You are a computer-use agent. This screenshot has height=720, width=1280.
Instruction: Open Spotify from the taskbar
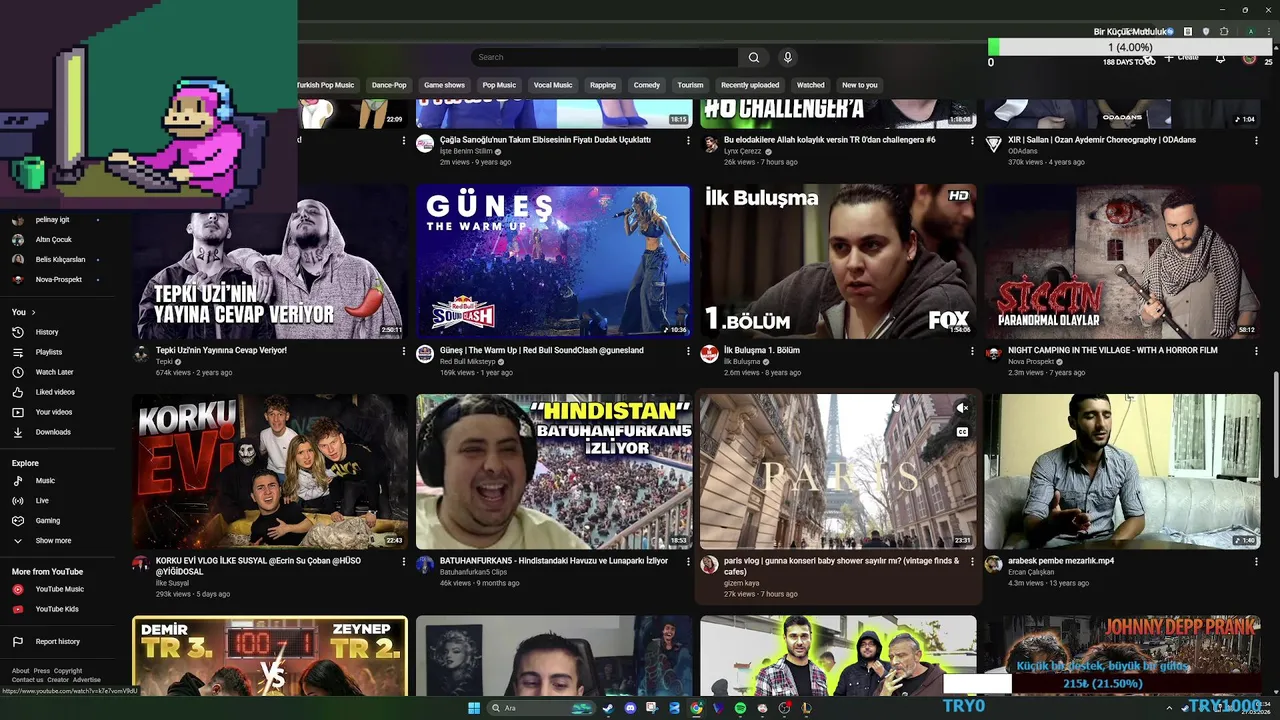click(x=740, y=708)
